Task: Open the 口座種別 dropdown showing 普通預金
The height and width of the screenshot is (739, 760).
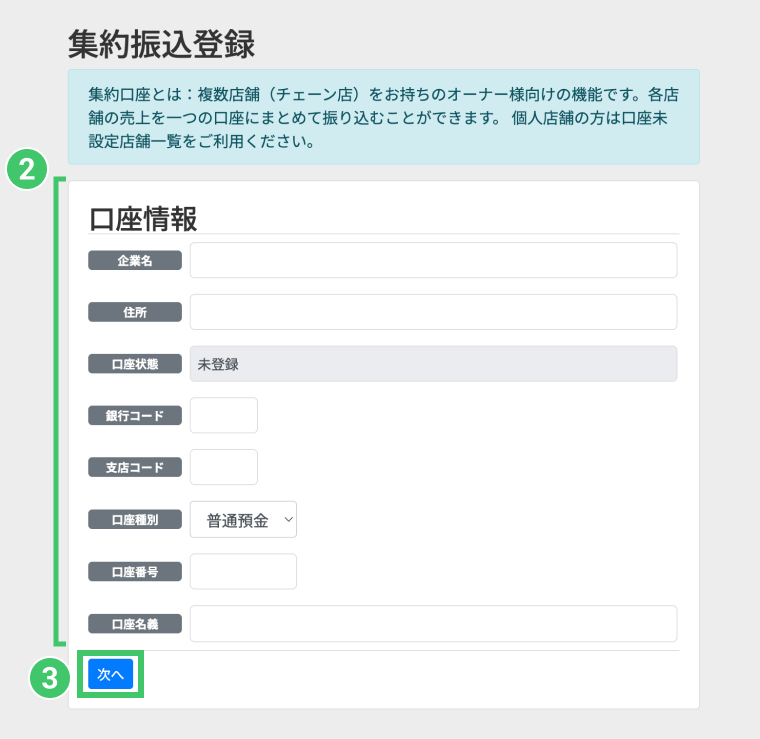Action: click(x=243, y=519)
